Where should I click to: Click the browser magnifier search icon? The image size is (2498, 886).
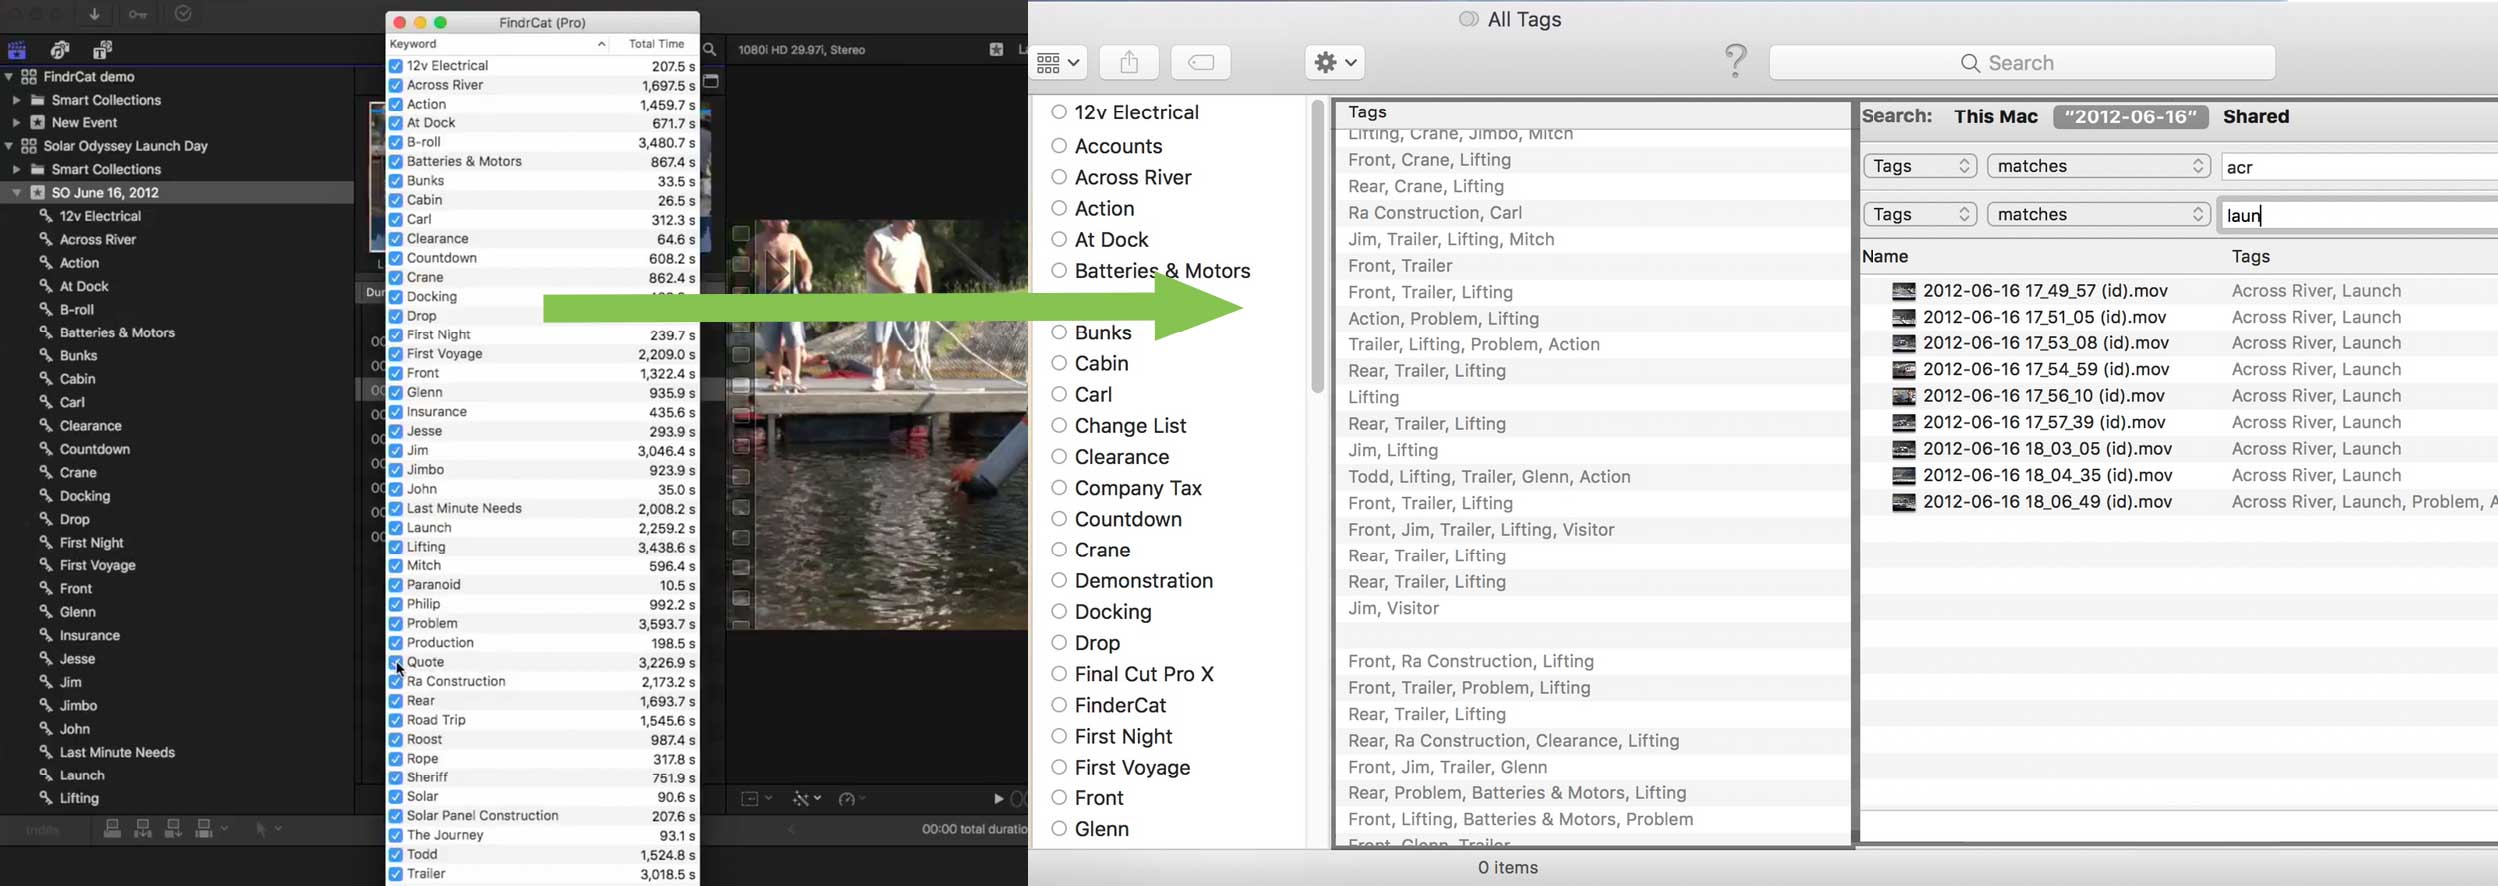(x=709, y=49)
